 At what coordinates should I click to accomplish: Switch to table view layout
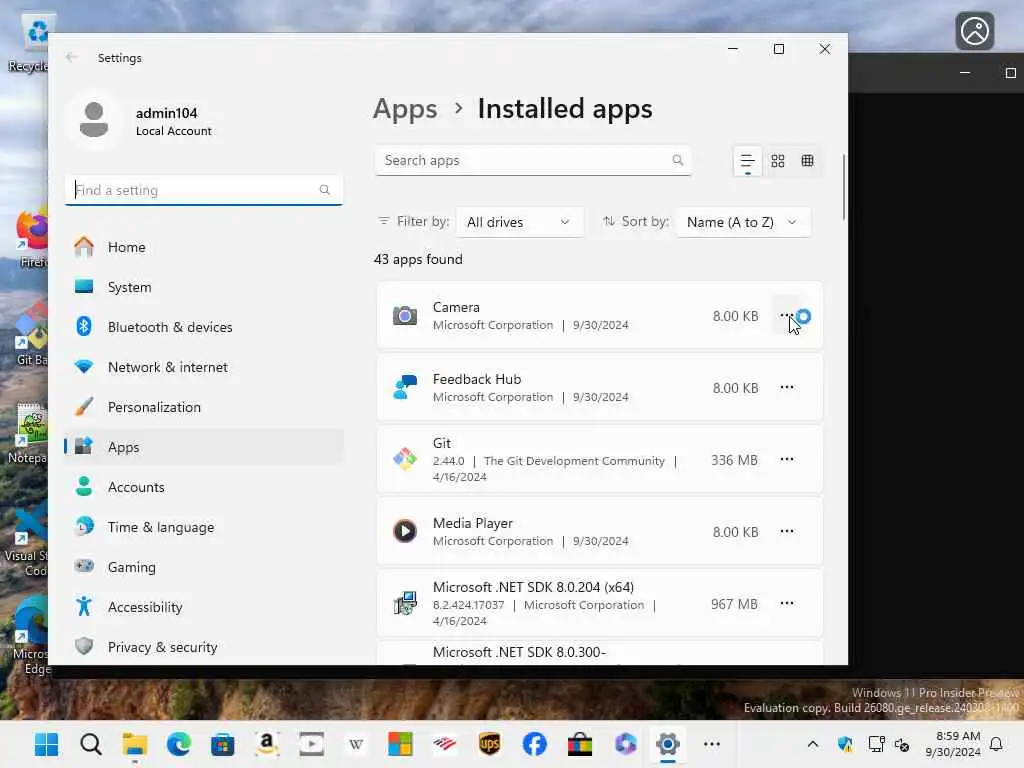[x=807, y=161]
